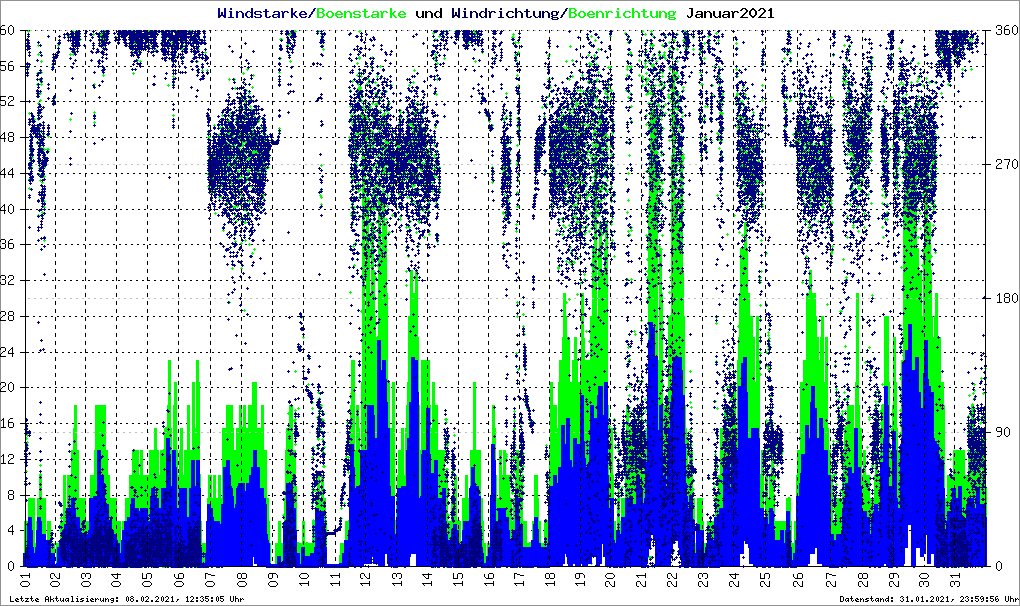Screen dimensions: 1020x606
Task: Click the left axis value 24
Action: tap(7, 352)
